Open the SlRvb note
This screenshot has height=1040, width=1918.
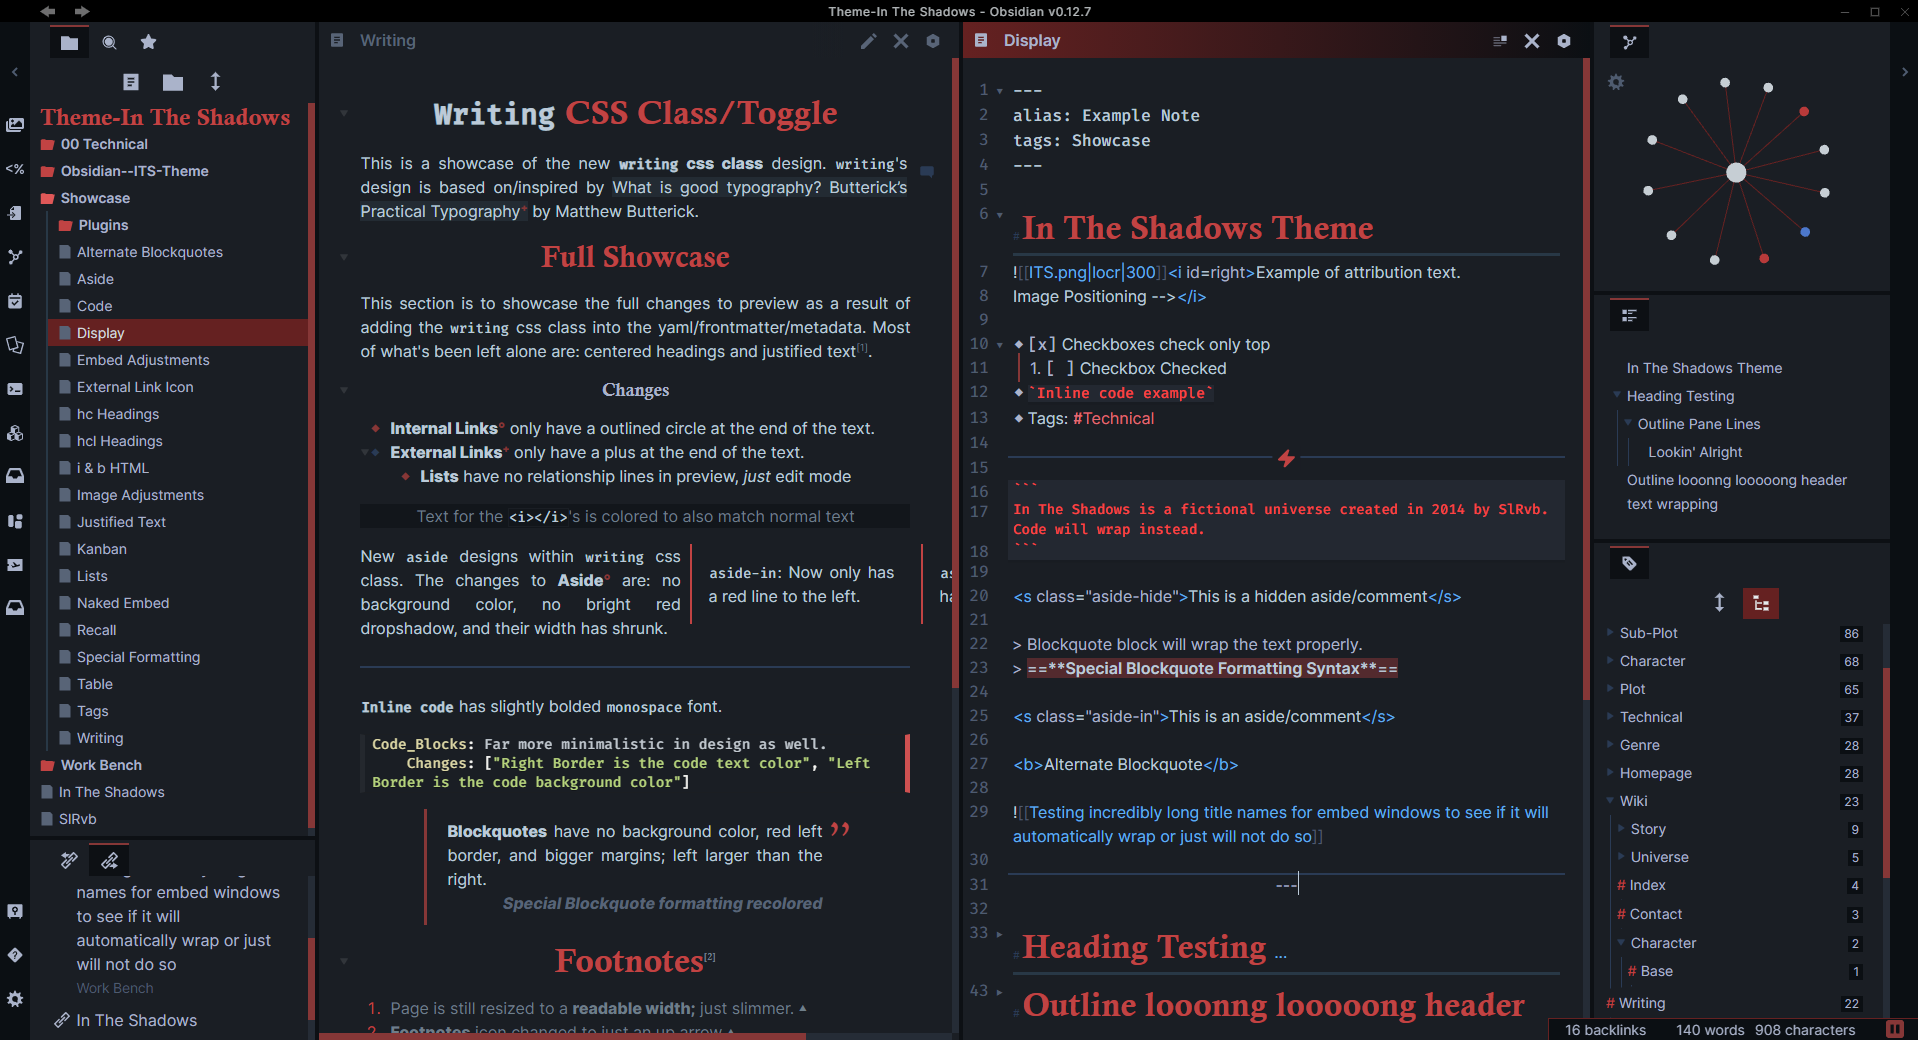pyautogui.click(x=77, y=819)
